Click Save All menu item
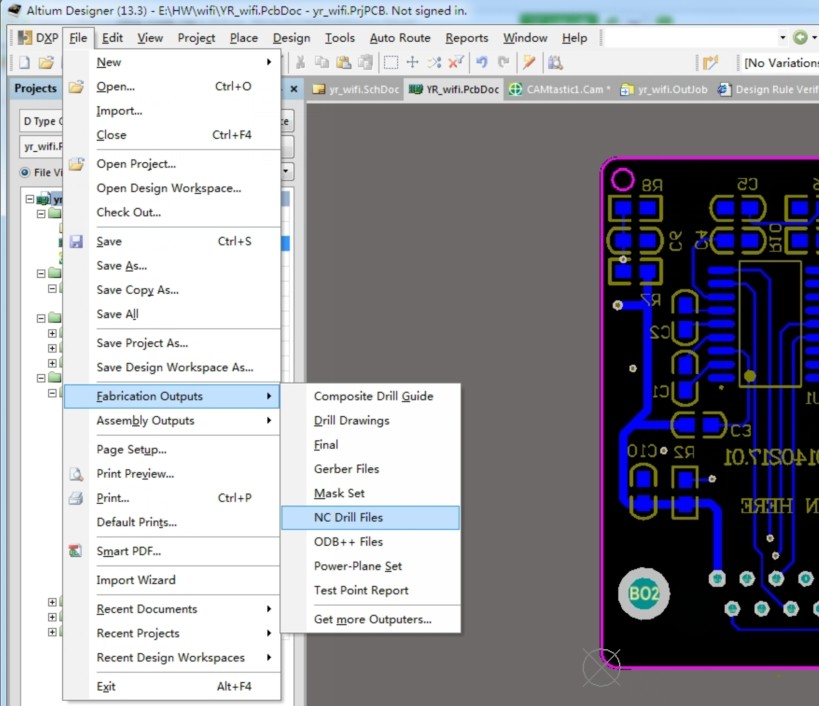This screenshot has width=819, height=706. point(171,314)
